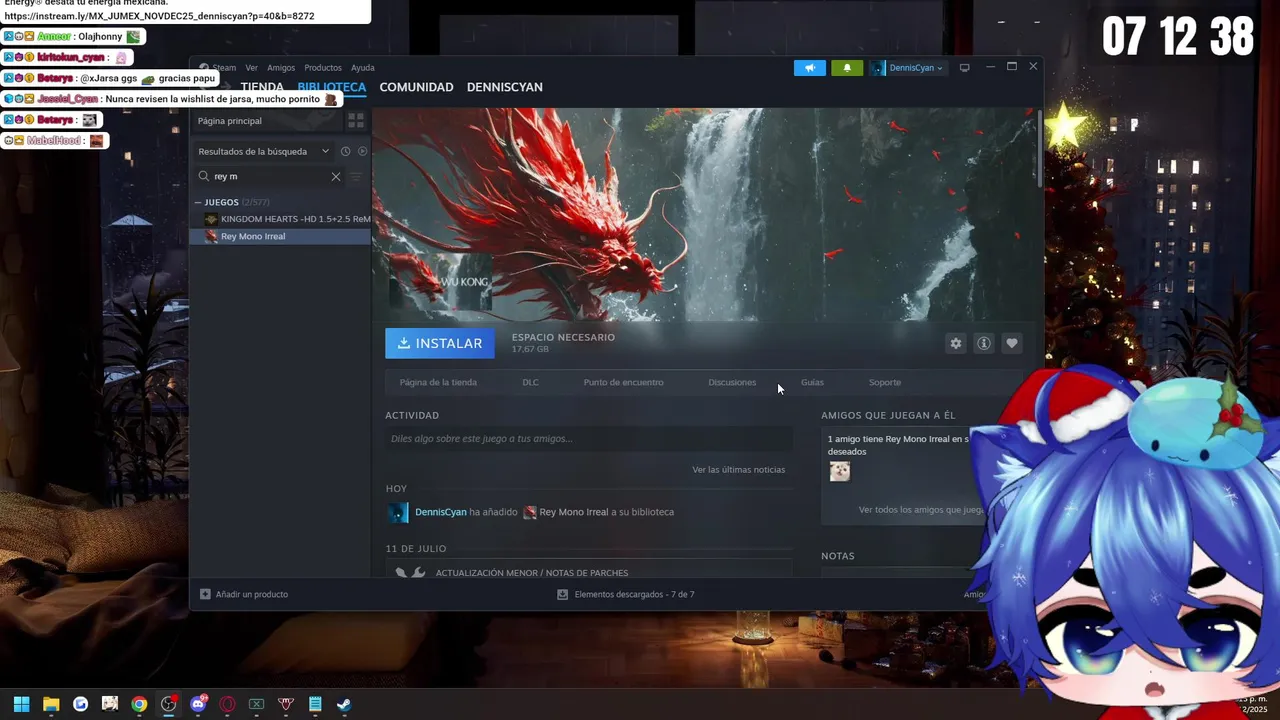Click Elementos descargados - 7 de 7
The width and height of the screenshot is (1280, 720).
coord(634,594)
